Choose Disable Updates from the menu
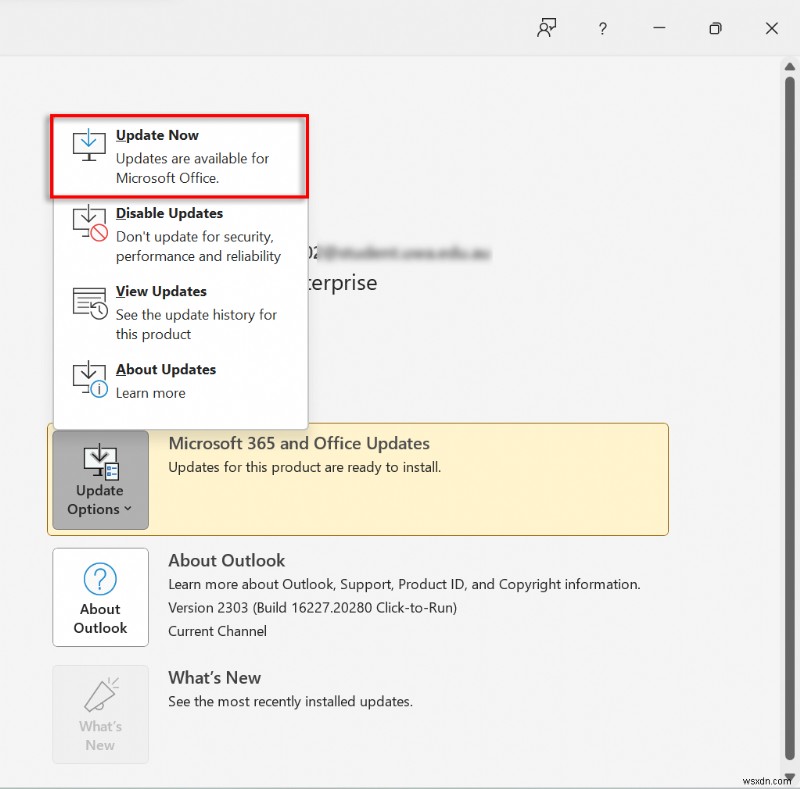Image resolution: width=800 pixels, height=789 pixels. [x=180, y=235]
